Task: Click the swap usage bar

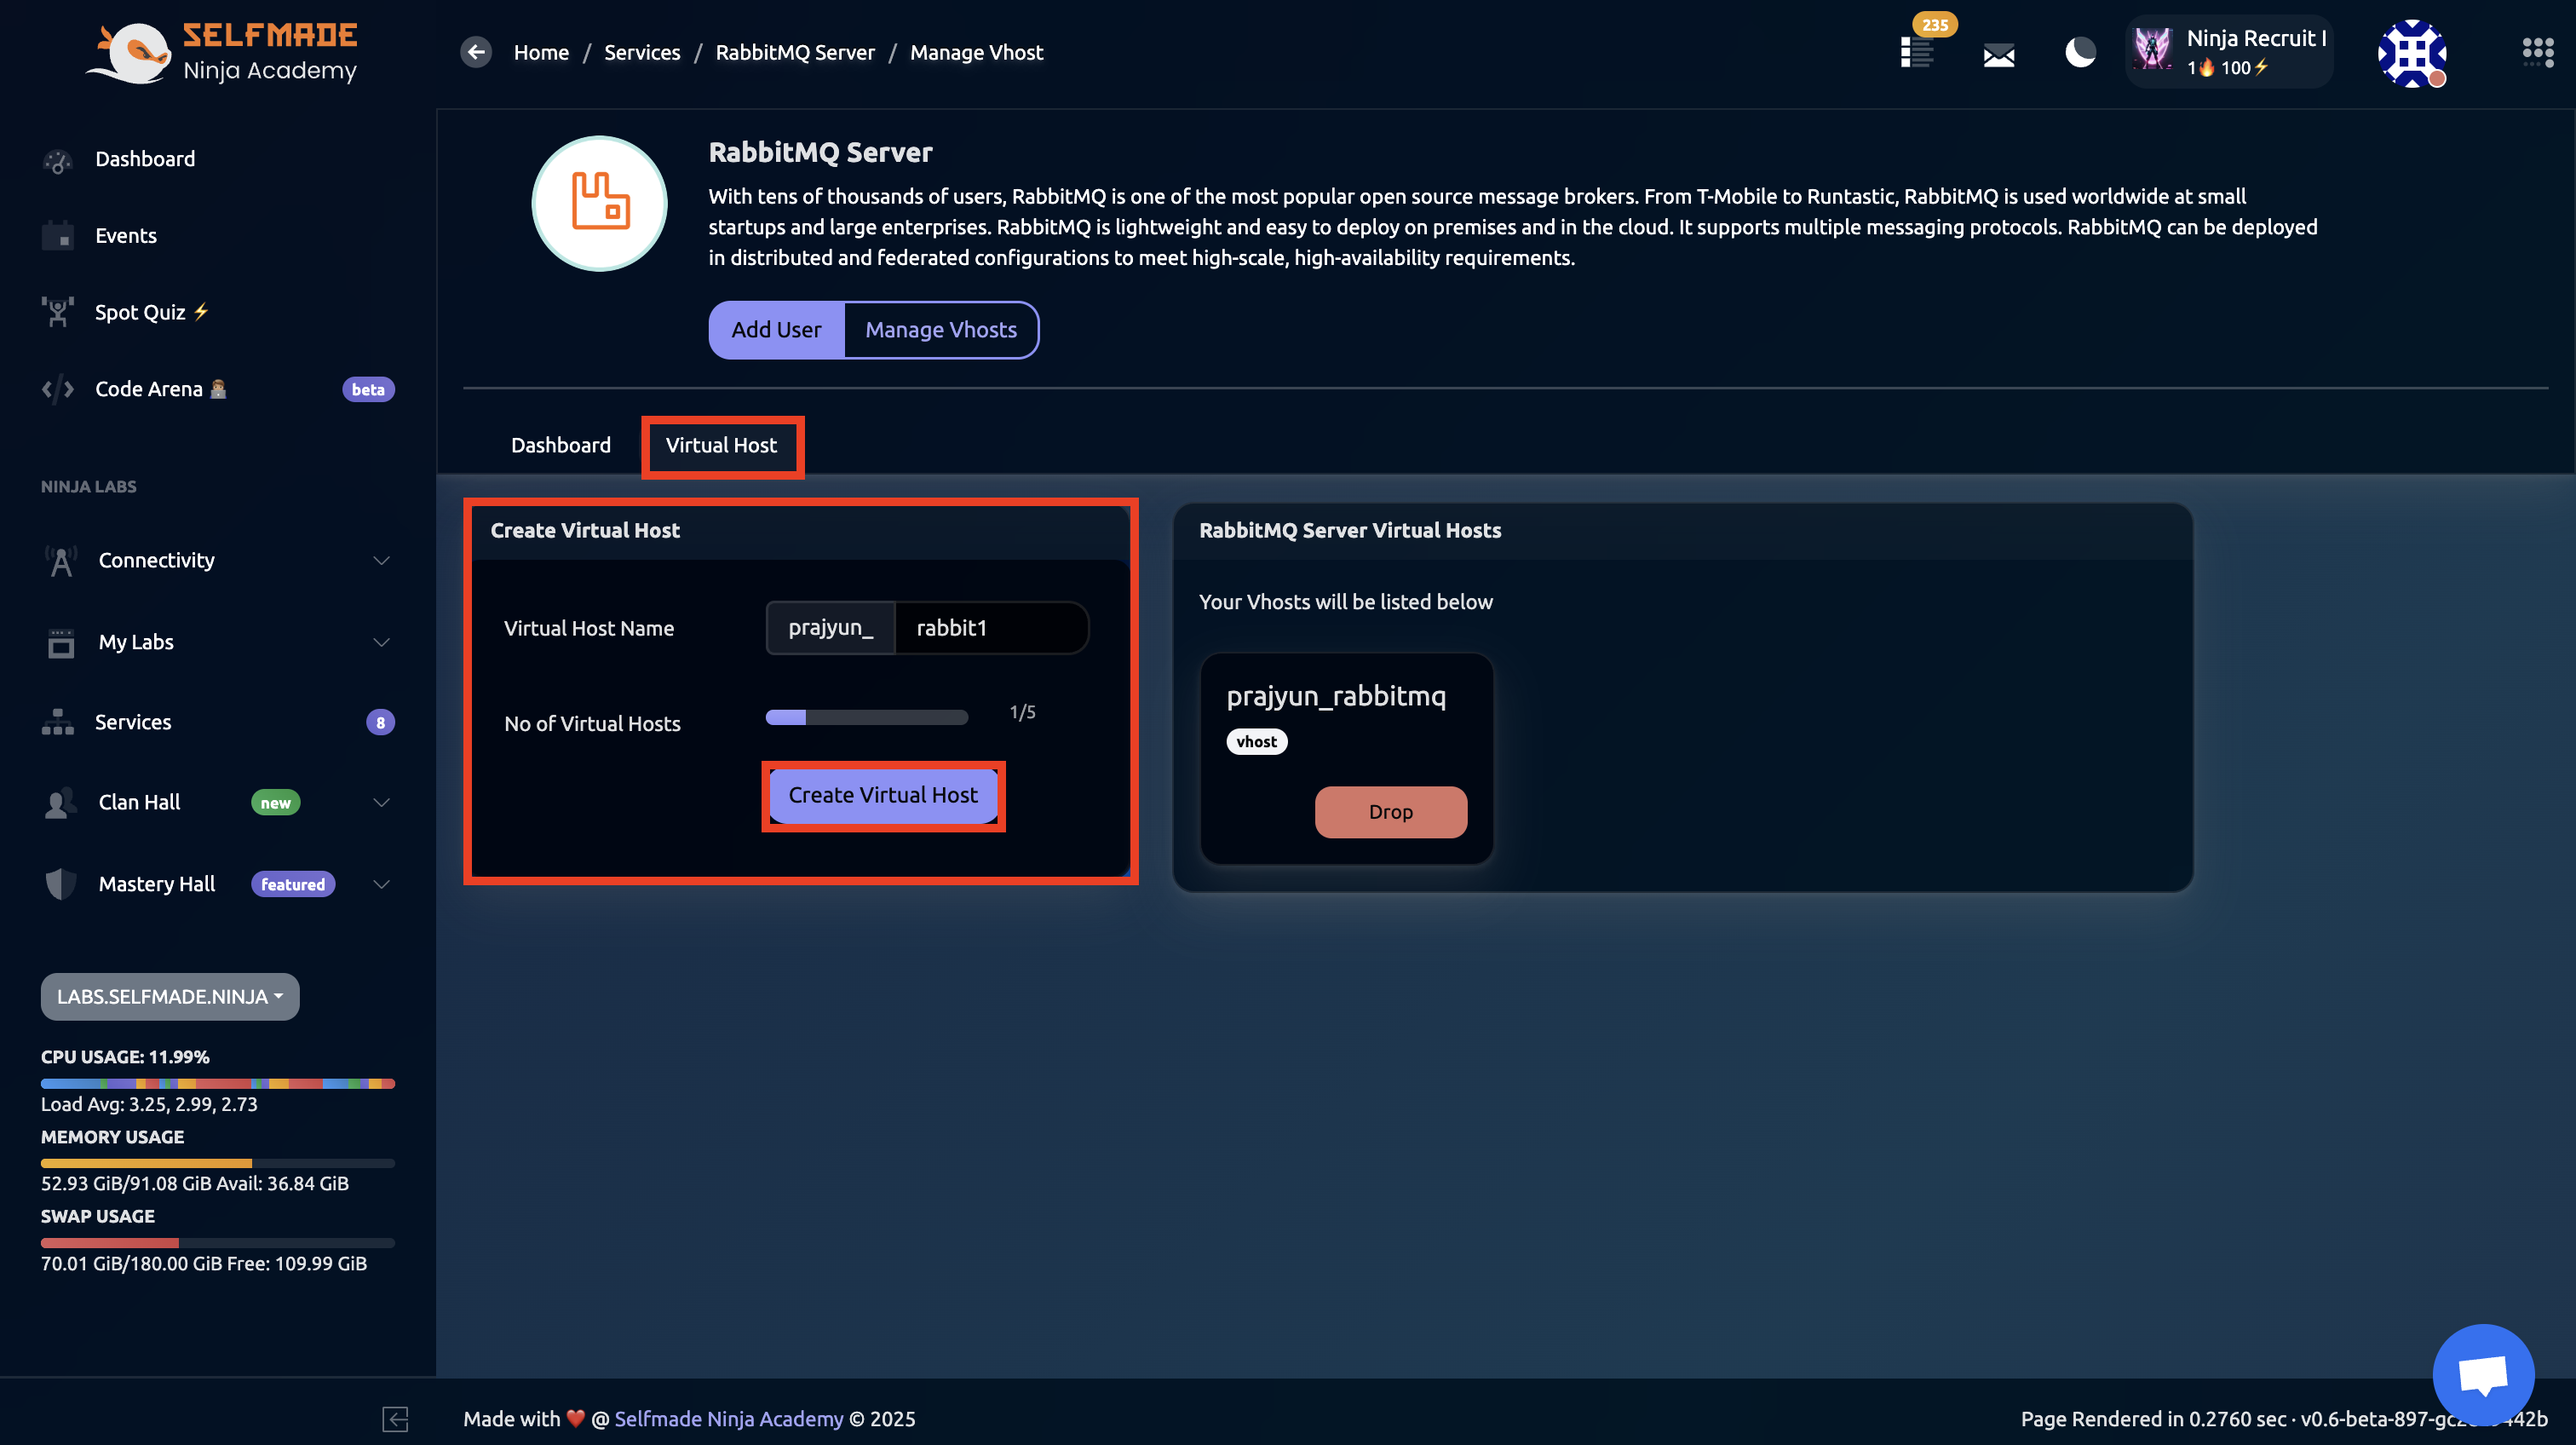Action: click(218, 1243)
